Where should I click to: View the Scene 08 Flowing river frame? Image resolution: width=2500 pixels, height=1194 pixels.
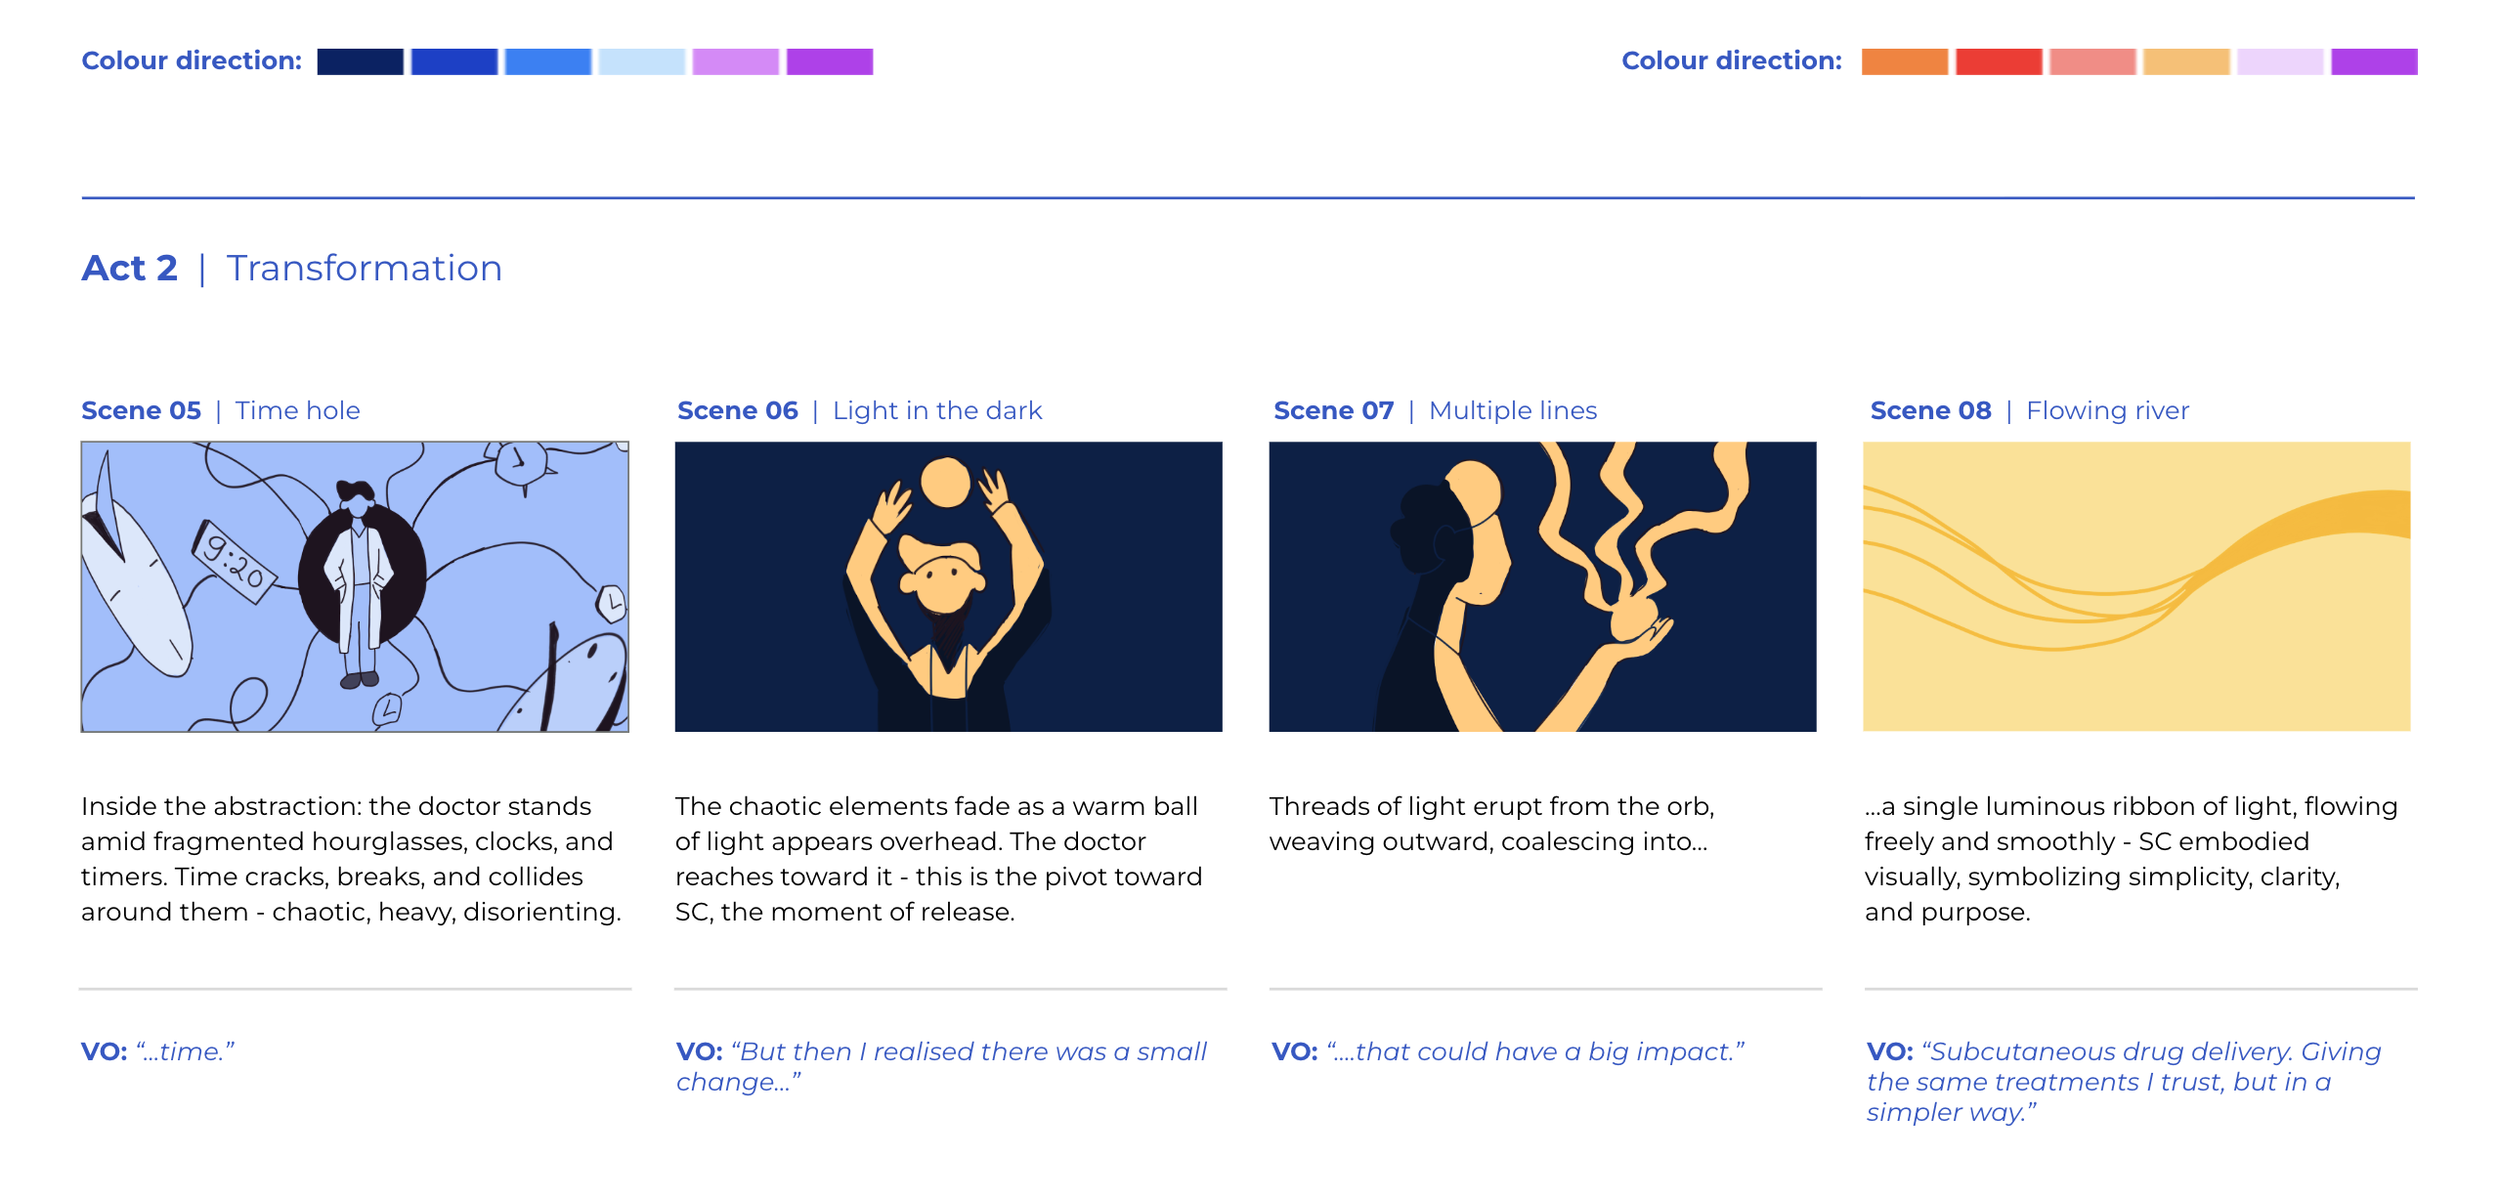tap(2137, 587)
